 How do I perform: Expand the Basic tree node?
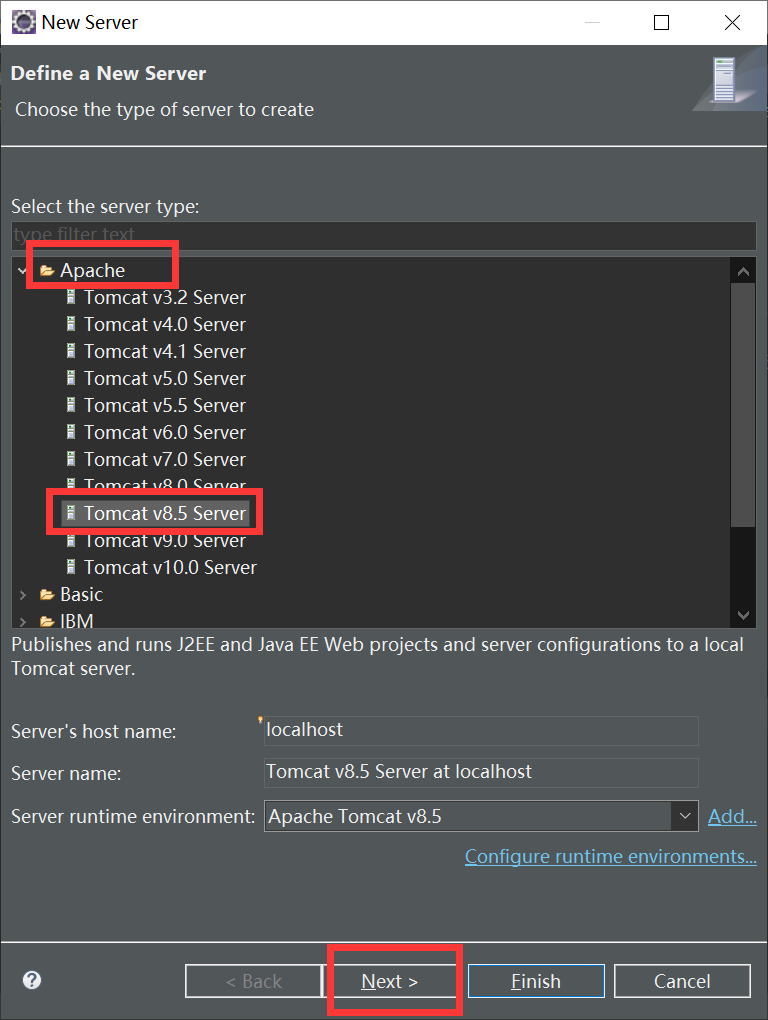tap(23, 595)
